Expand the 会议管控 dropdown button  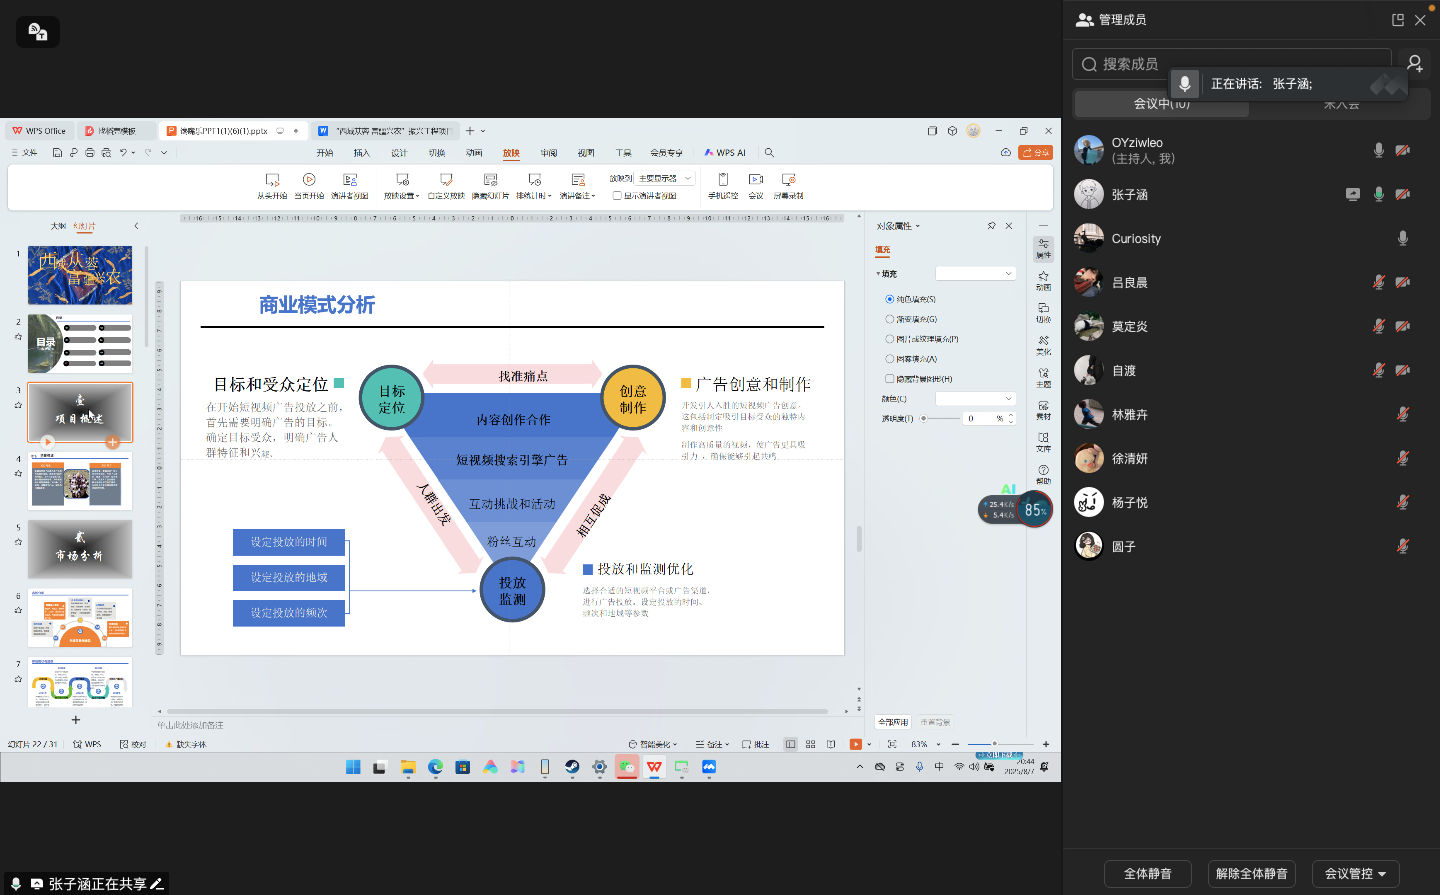(1355, 873)
